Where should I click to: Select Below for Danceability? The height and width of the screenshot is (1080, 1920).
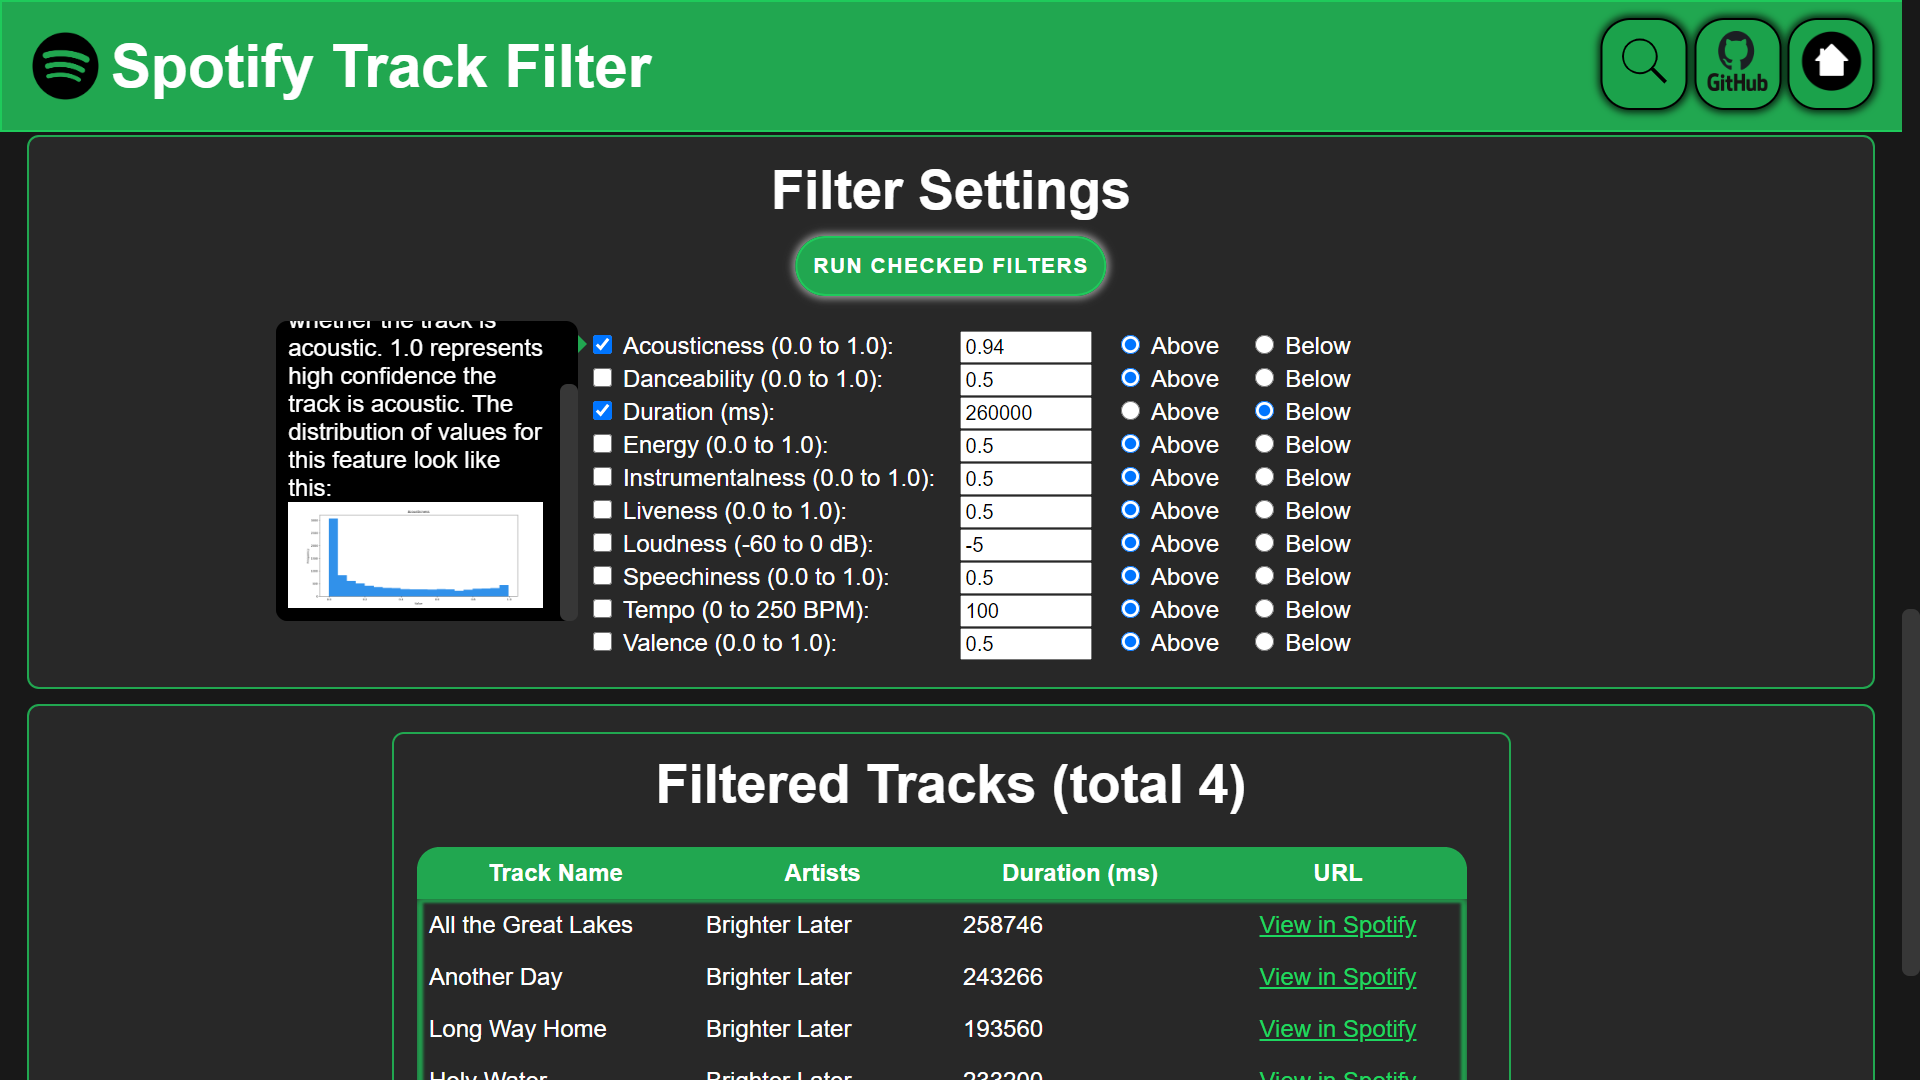[1264, 378]
